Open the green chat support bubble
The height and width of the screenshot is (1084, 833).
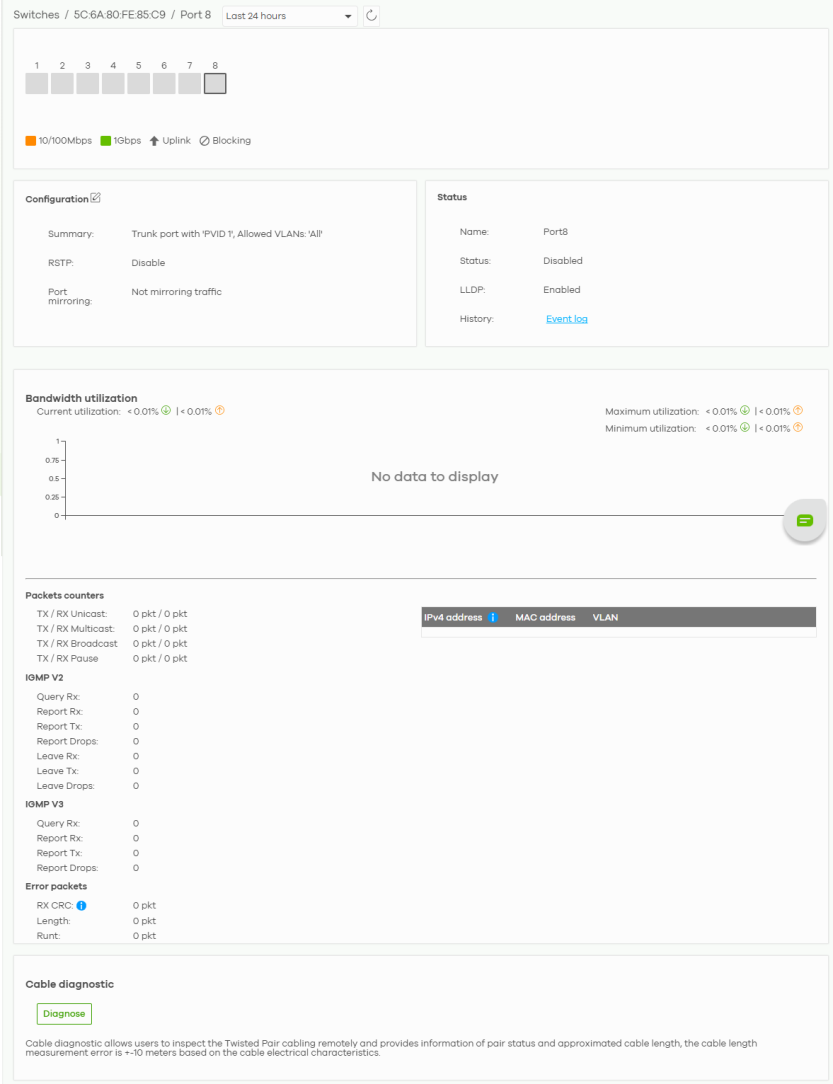805,521
